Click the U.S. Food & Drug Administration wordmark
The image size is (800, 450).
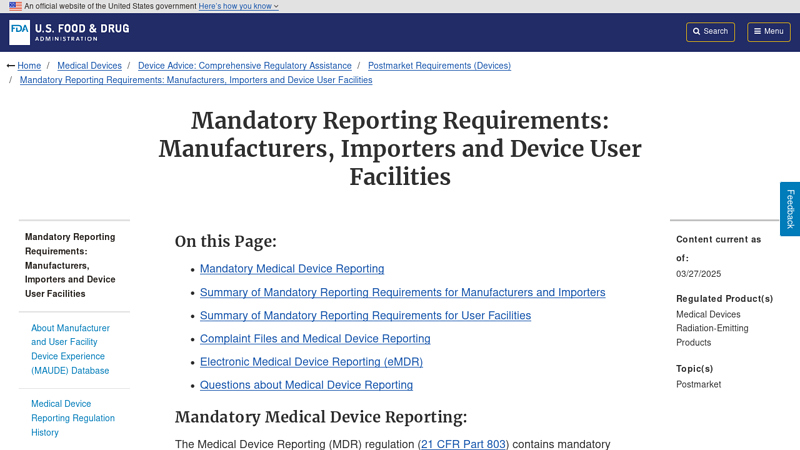click(82, 32)
